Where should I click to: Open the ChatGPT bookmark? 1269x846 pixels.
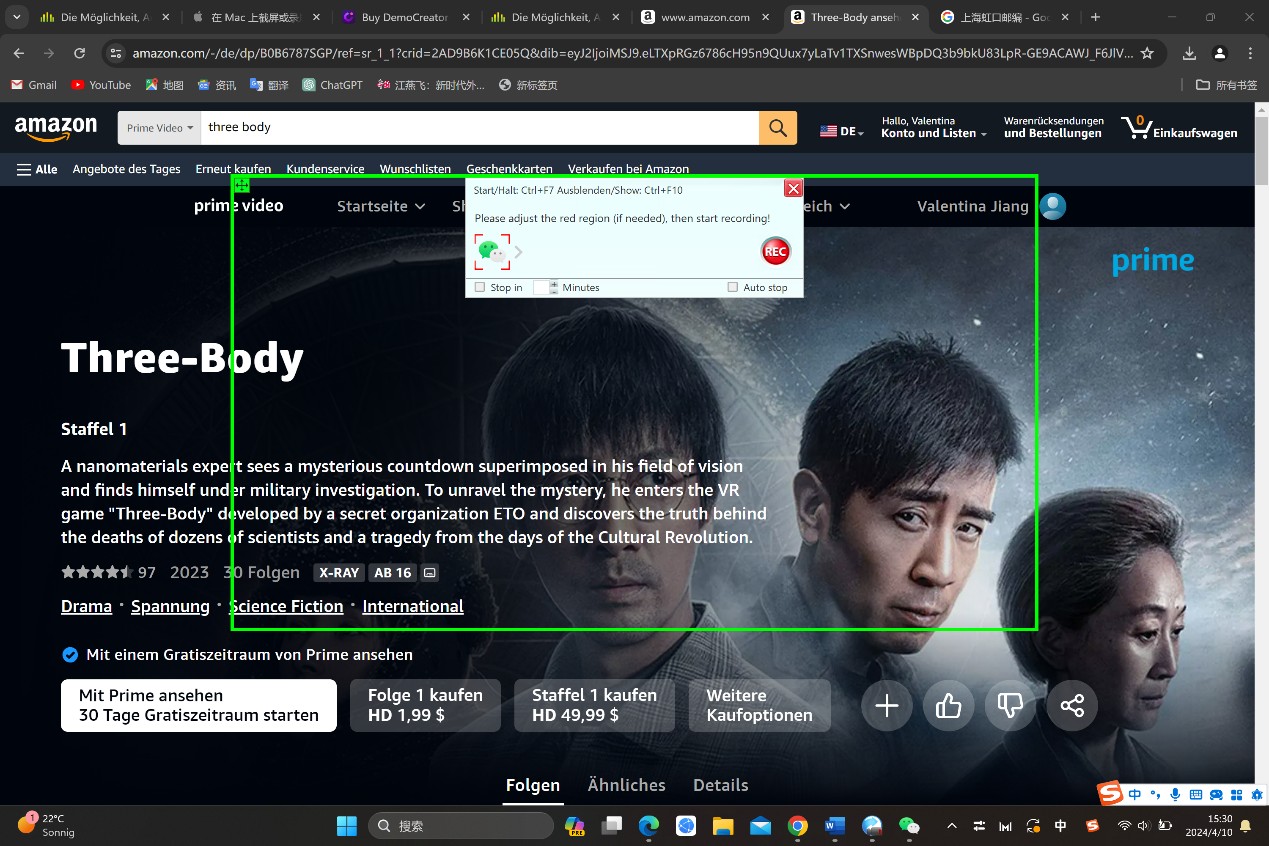[332, 85]
